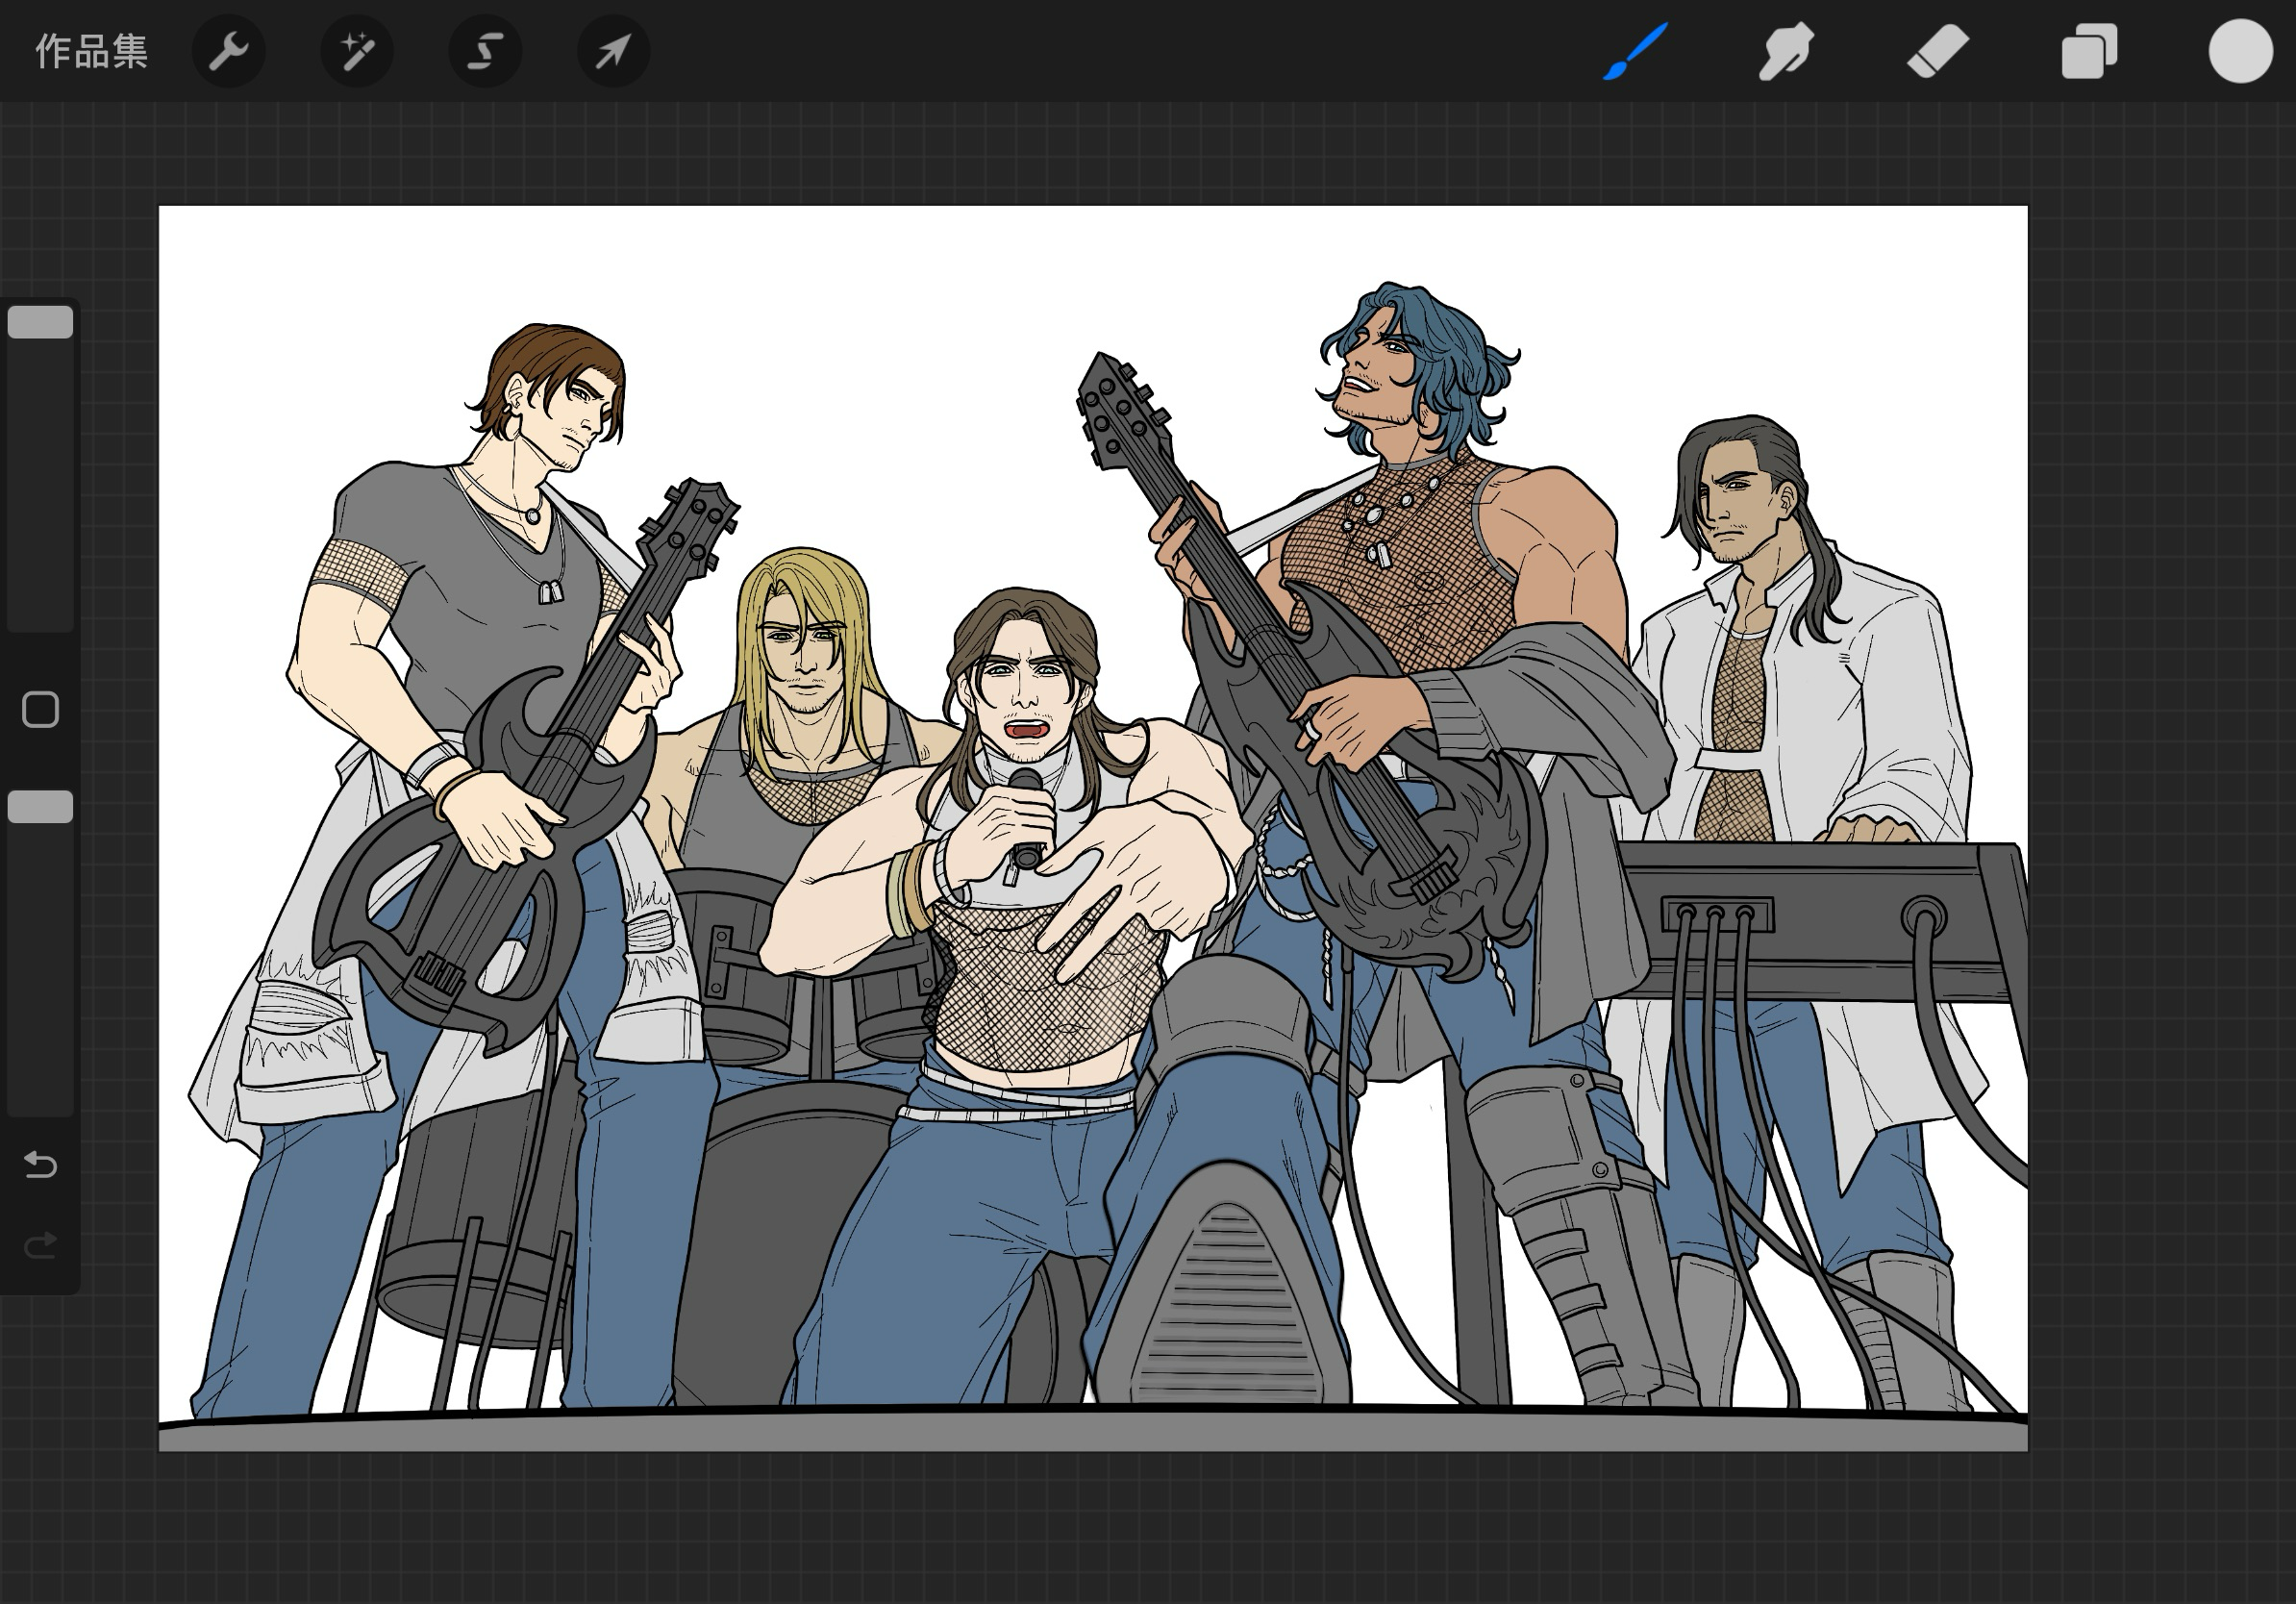Open the 作品集 gallery

click(91, 51)
